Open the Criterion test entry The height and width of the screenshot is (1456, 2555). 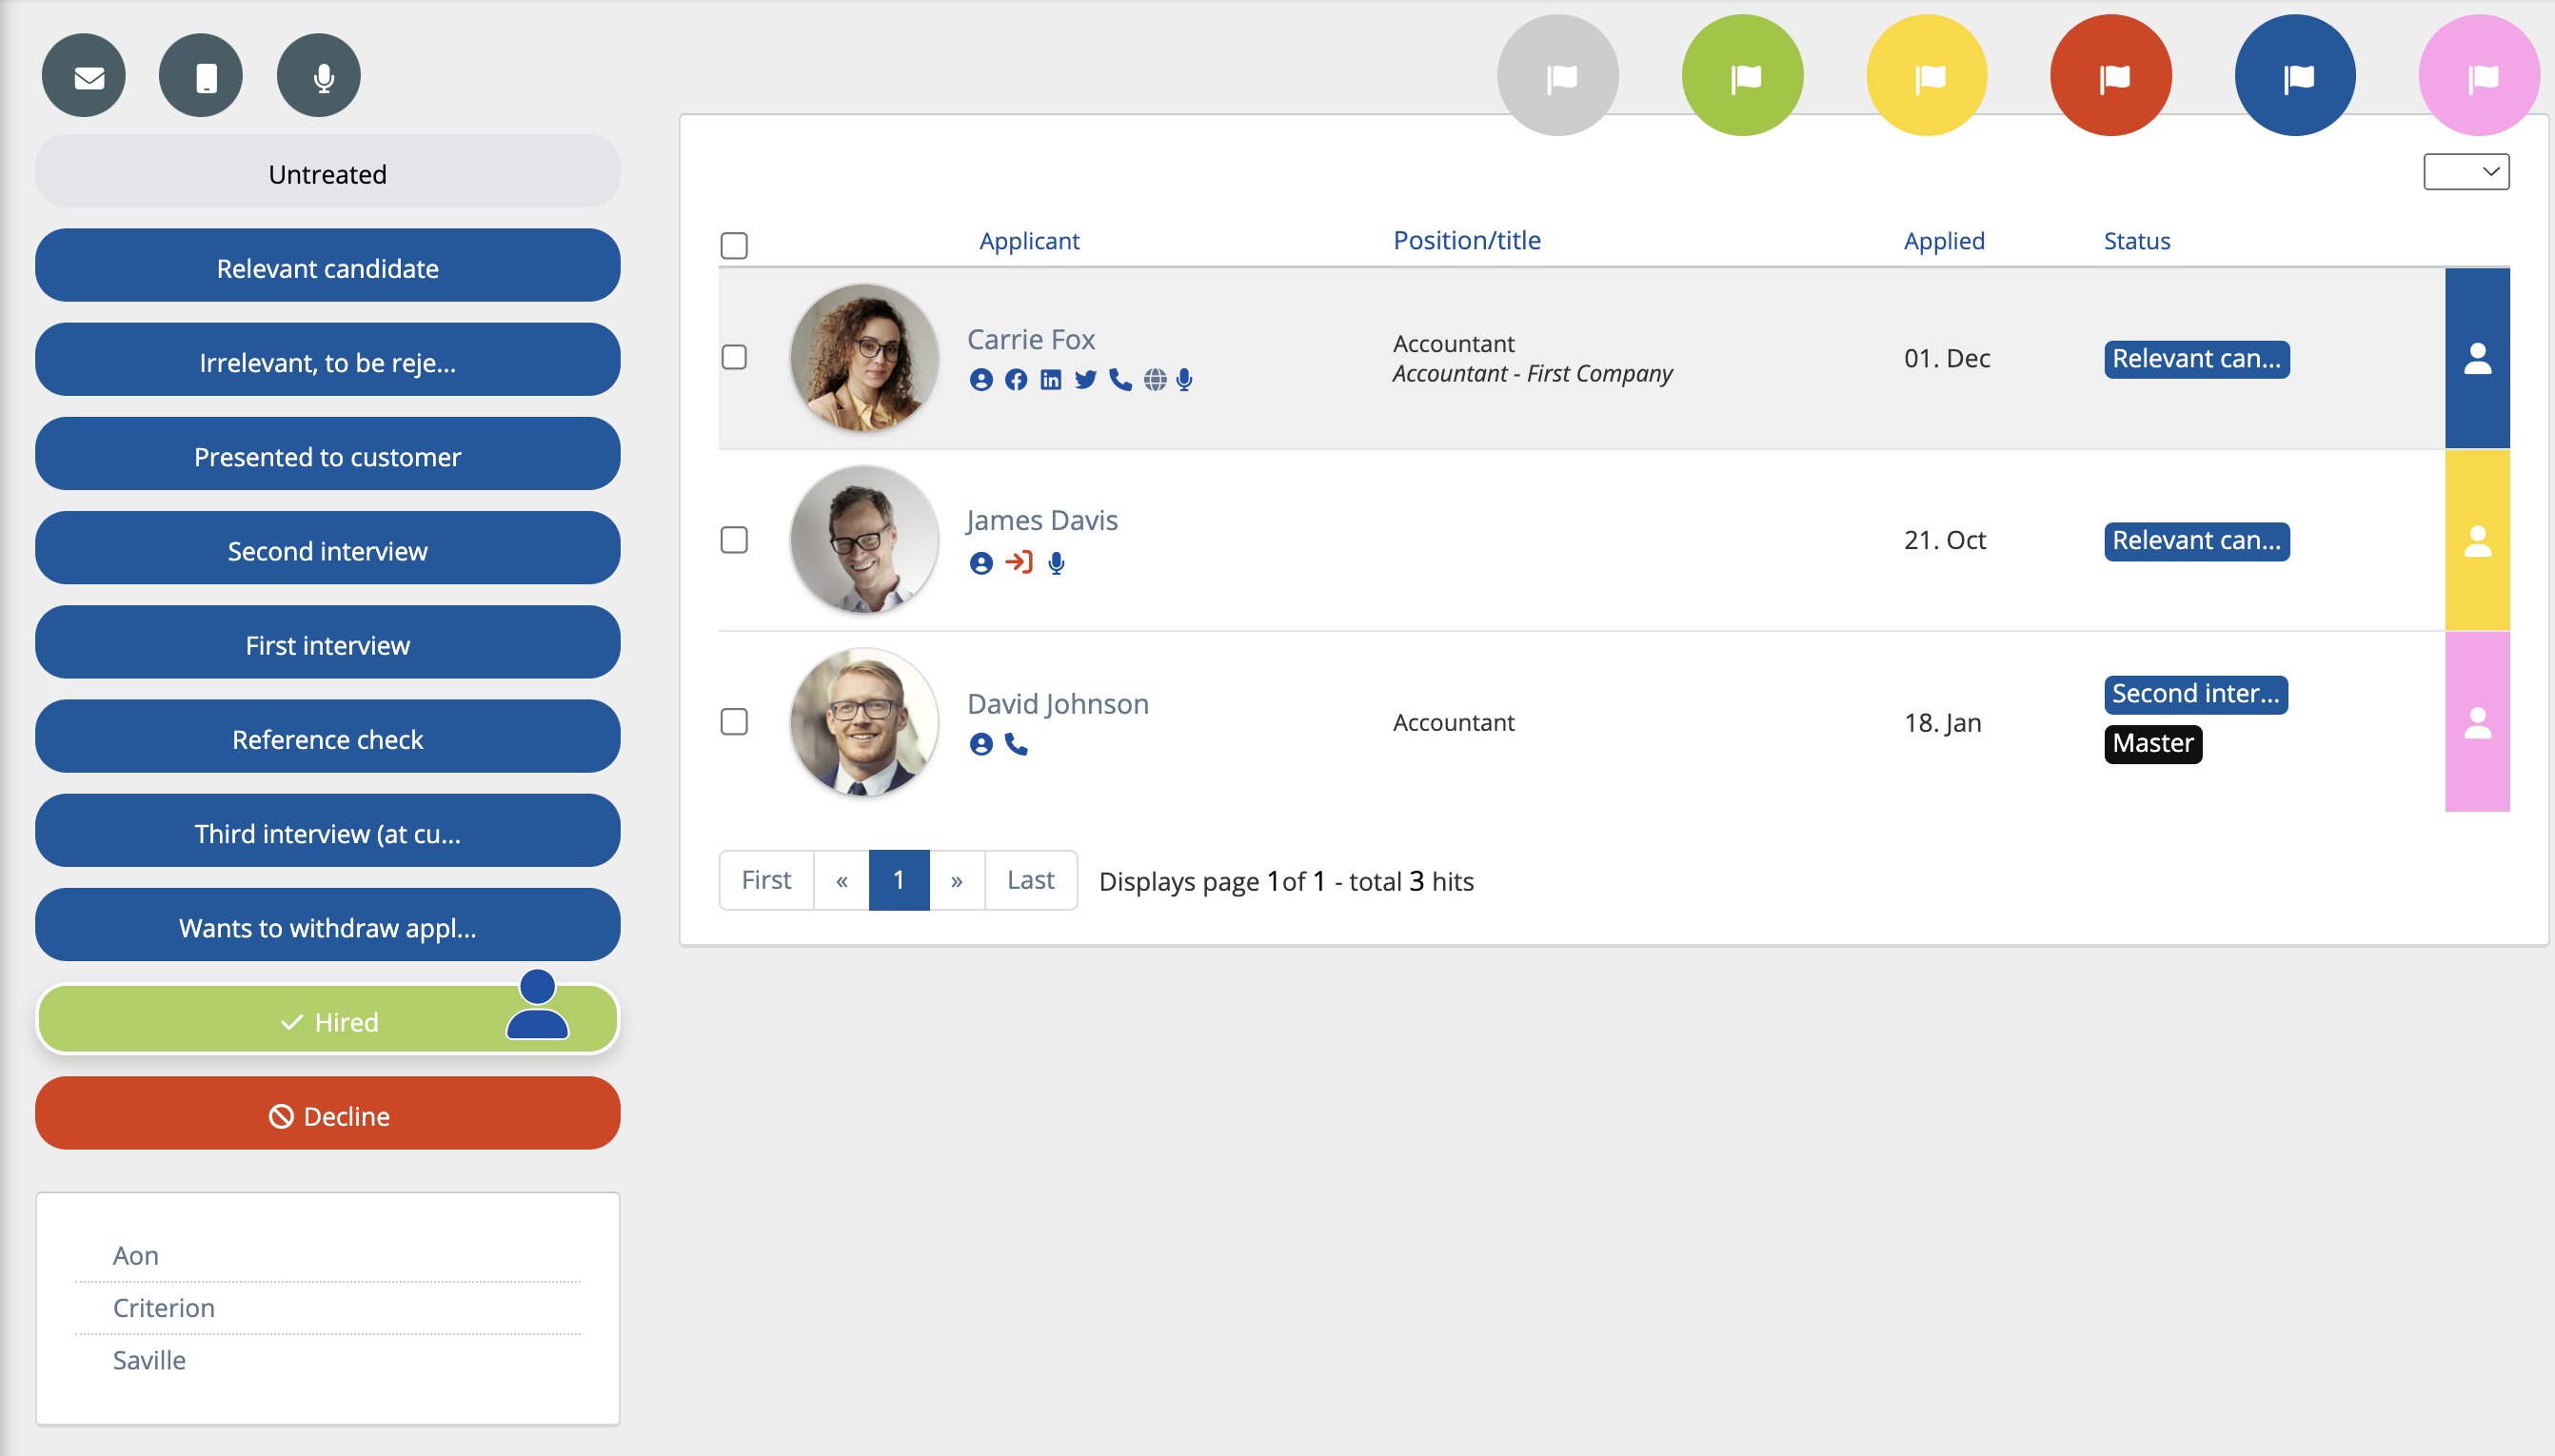coord(164,1307)
